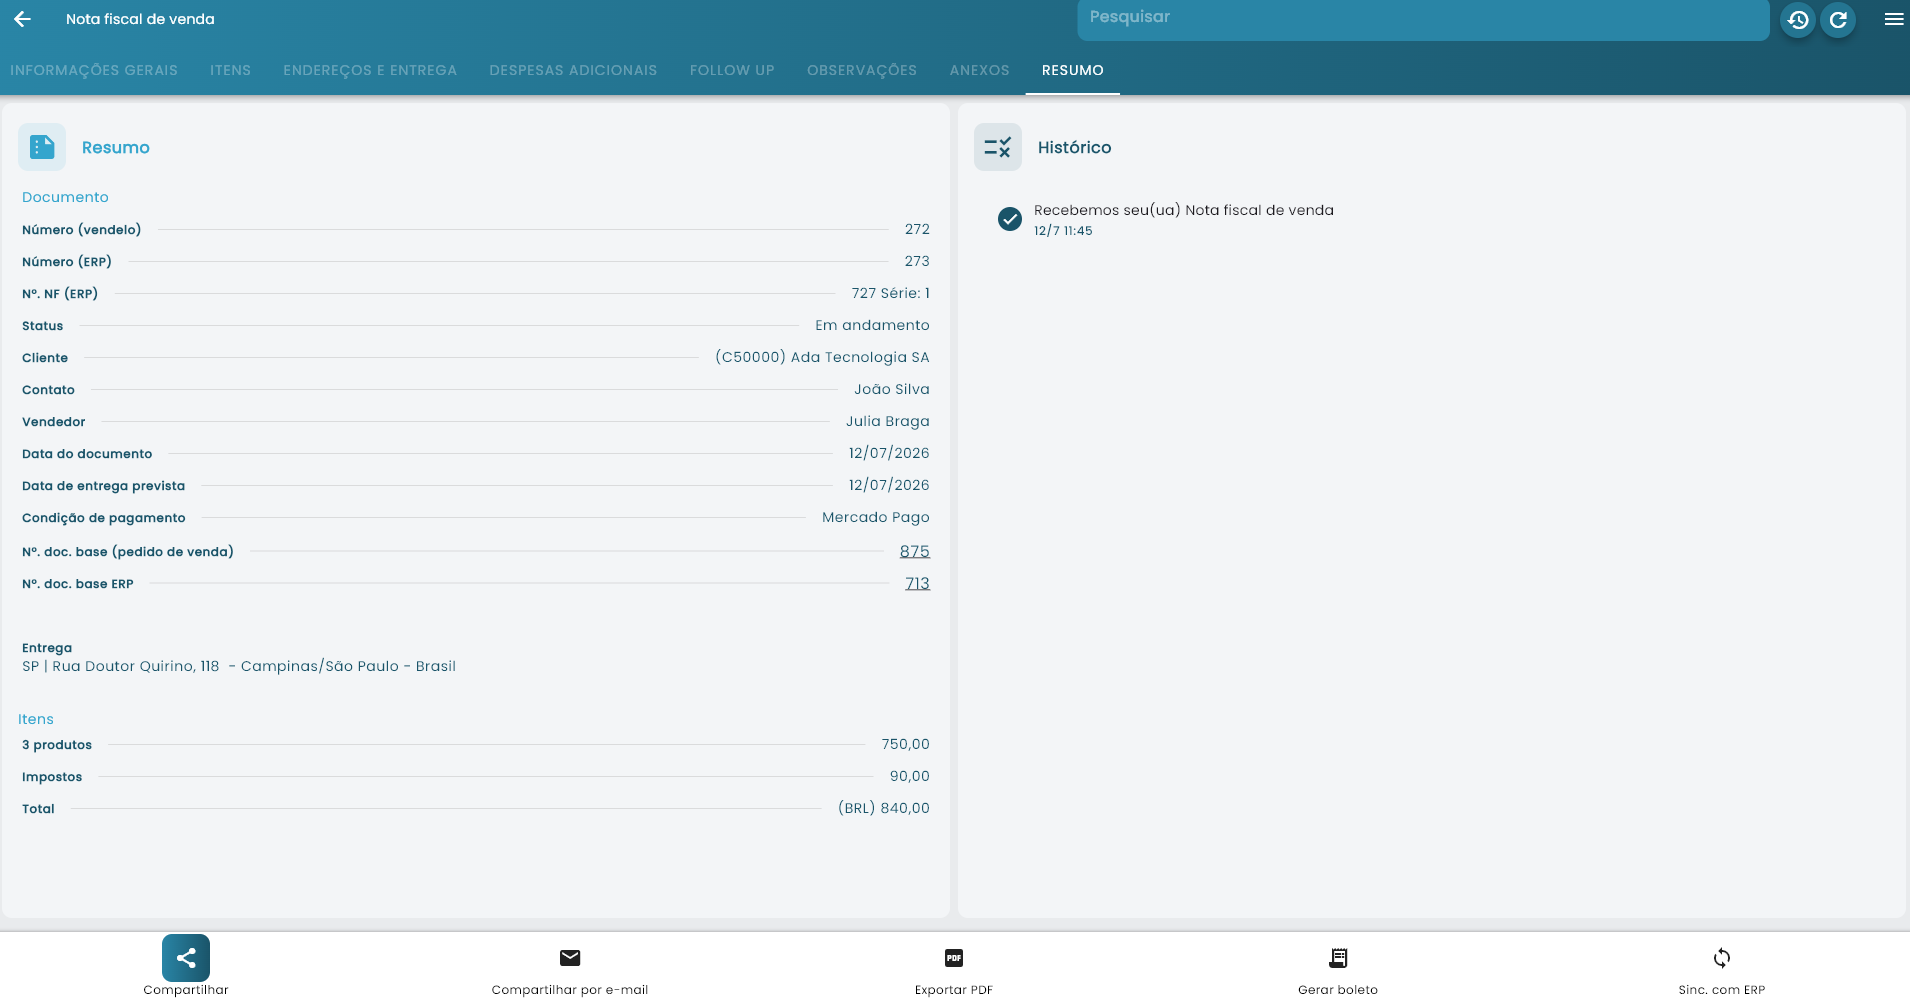
Task: Click the received-status check mark
Action: [1010, 219]
